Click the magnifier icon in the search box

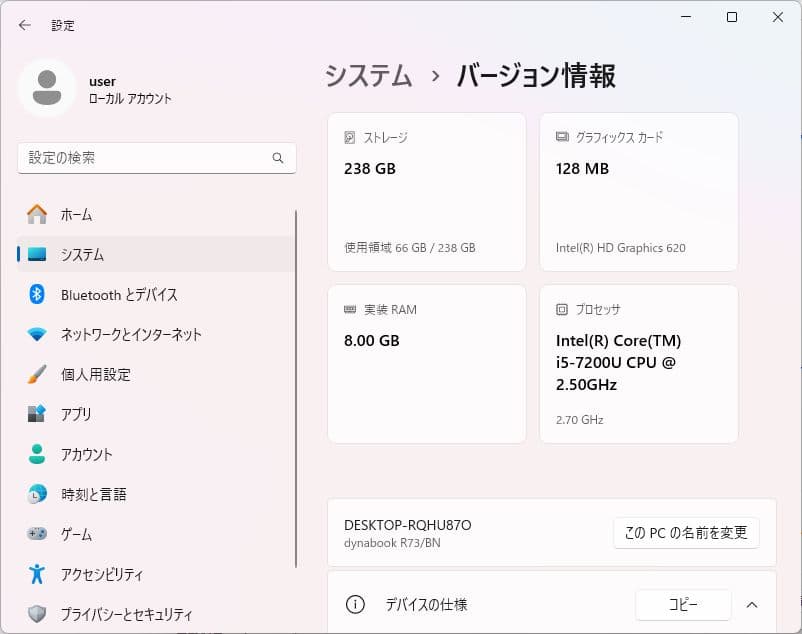point(278,157)
